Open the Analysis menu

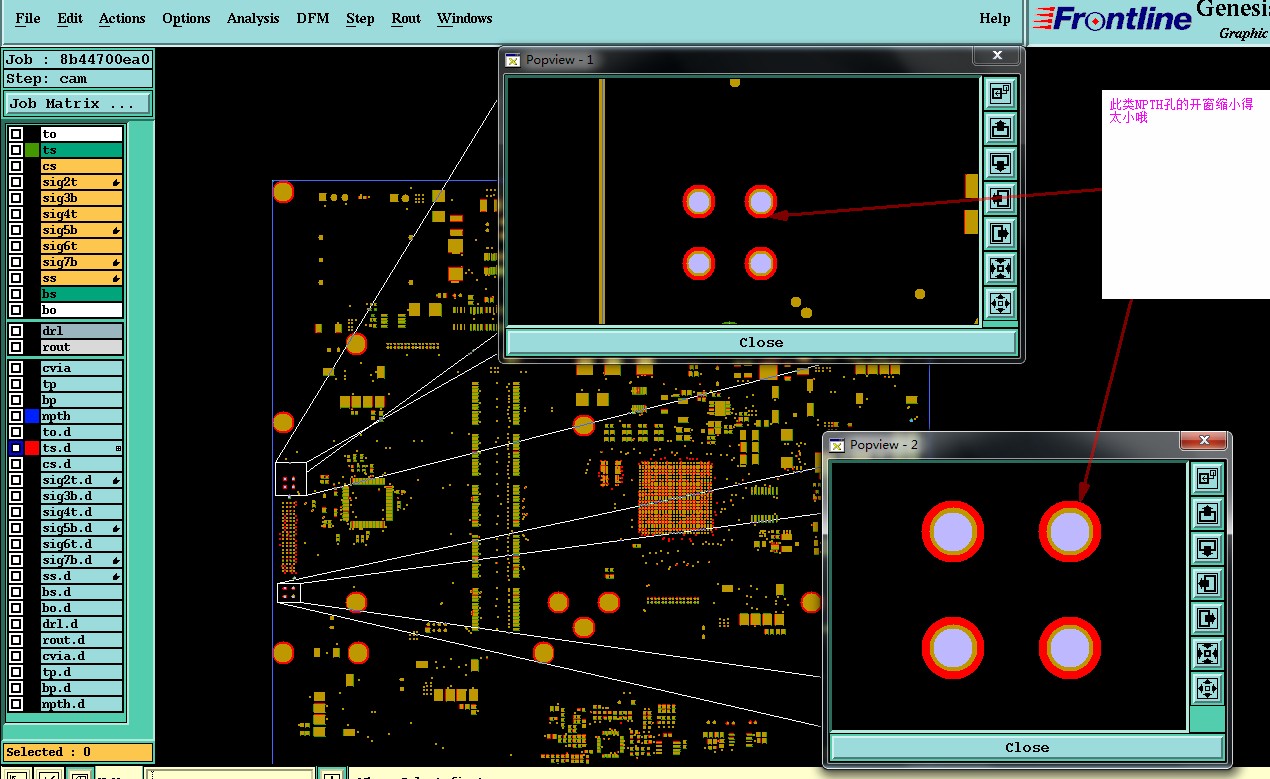click(x=253, y=18)
